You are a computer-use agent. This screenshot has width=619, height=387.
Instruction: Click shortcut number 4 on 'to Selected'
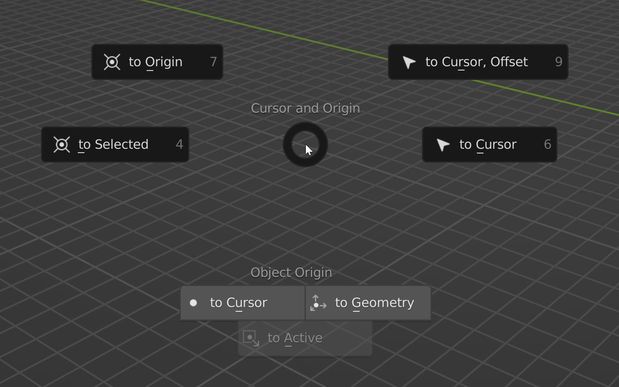tap(179, 145)
